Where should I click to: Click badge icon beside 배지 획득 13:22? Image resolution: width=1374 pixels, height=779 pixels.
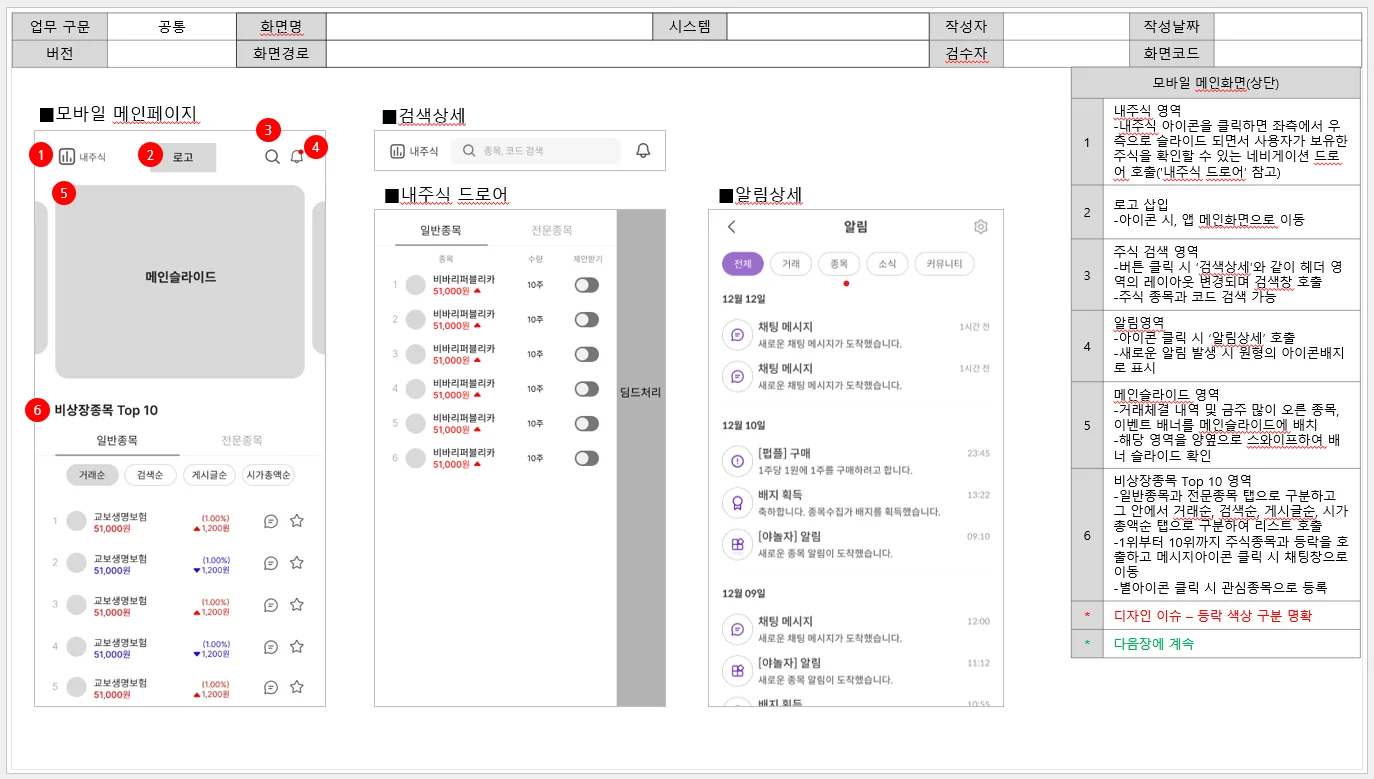click(737, 503)
